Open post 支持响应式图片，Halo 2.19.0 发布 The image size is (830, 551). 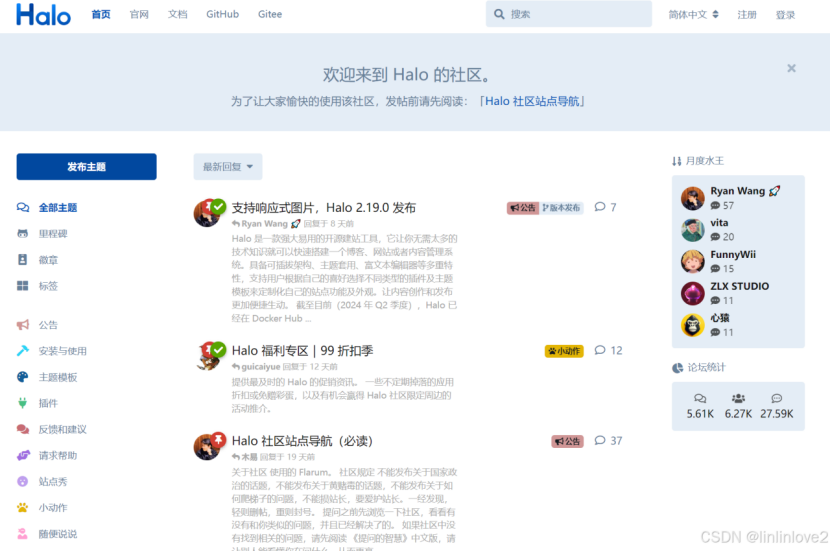pos(323,207)
